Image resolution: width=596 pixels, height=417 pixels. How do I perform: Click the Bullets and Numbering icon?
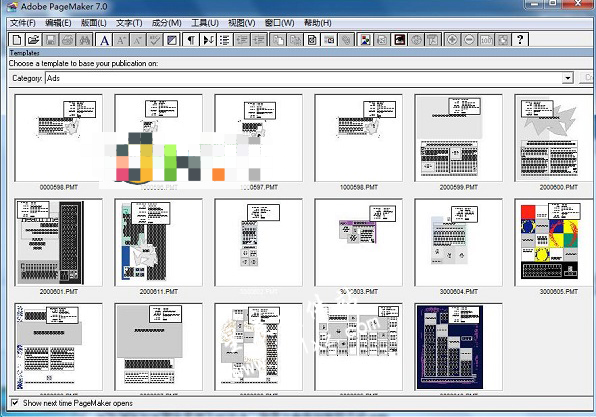click(x=225, y=40)
